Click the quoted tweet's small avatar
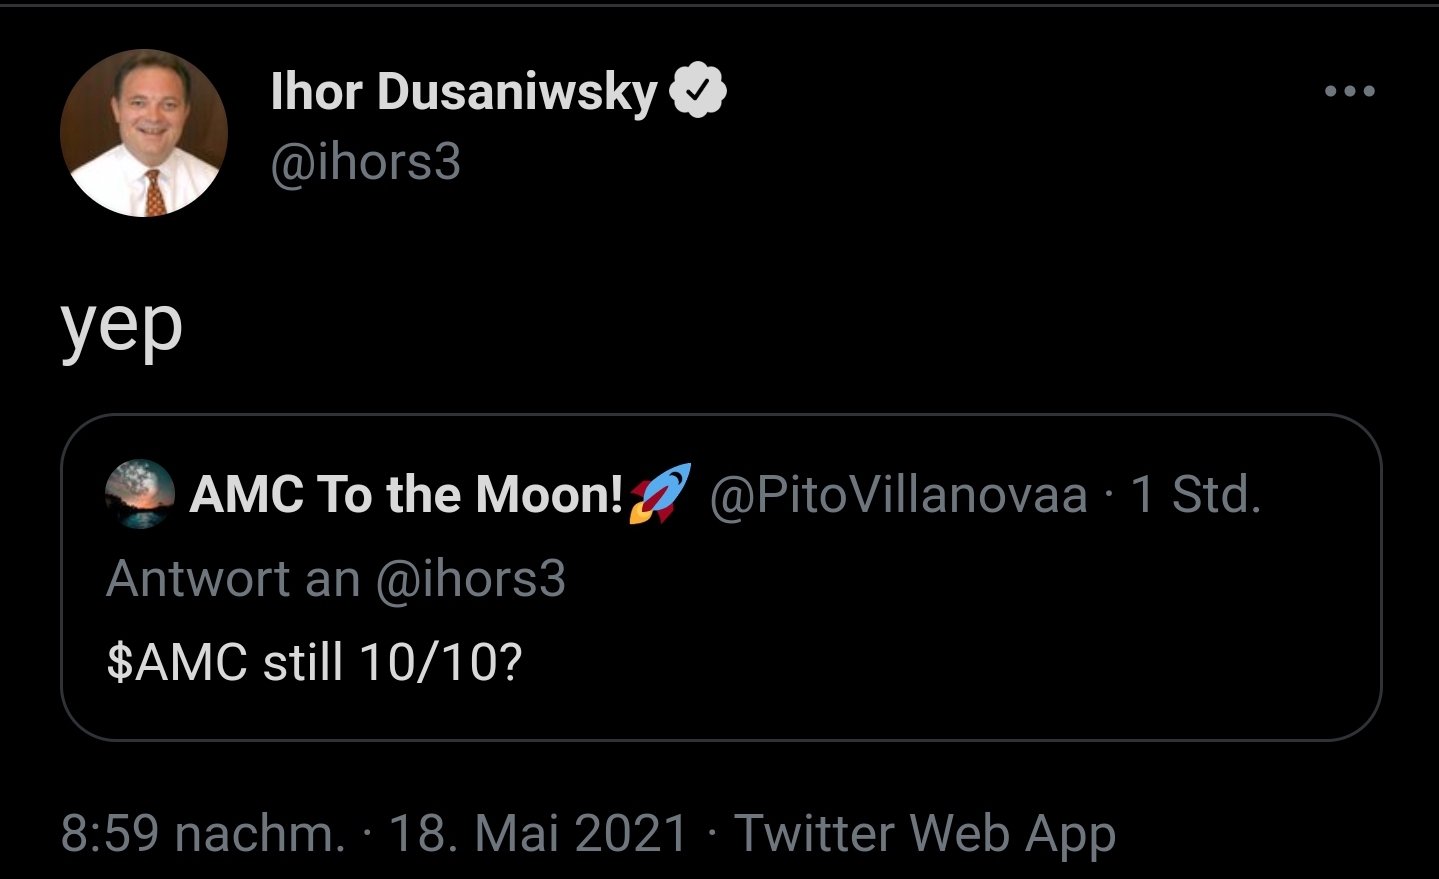Screen dimensions: 1439x879 tap(140, 494)
